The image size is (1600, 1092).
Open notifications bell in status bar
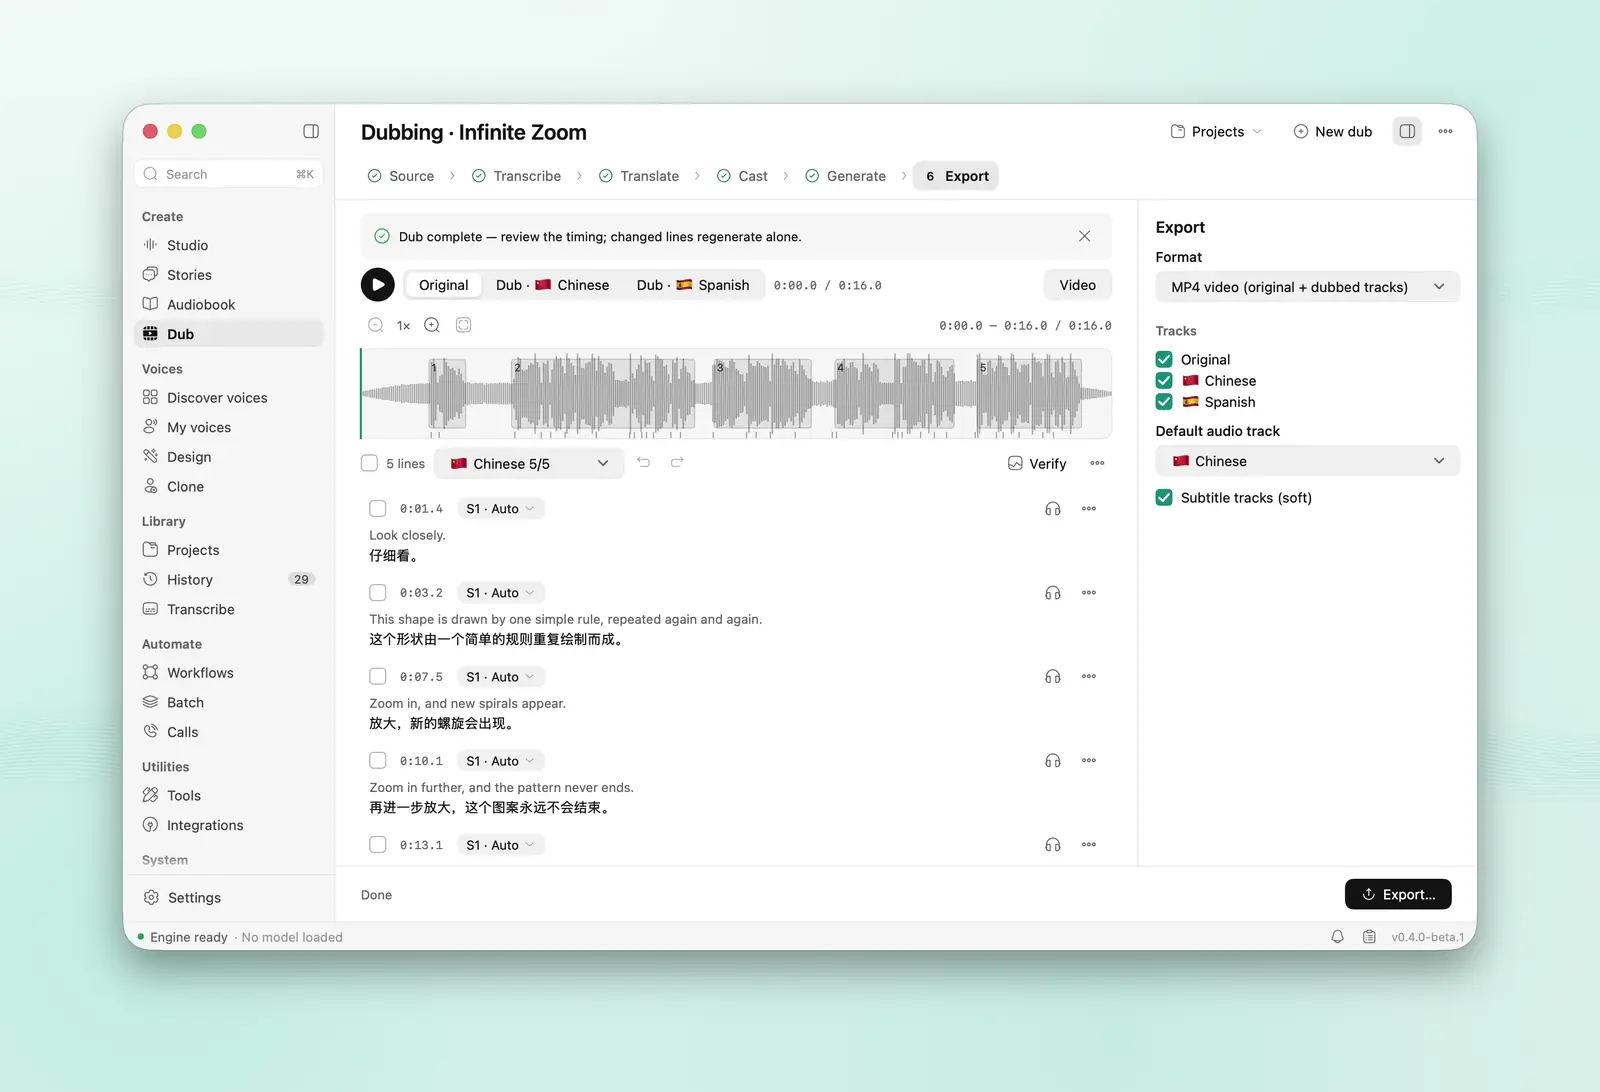[1337, 937]
